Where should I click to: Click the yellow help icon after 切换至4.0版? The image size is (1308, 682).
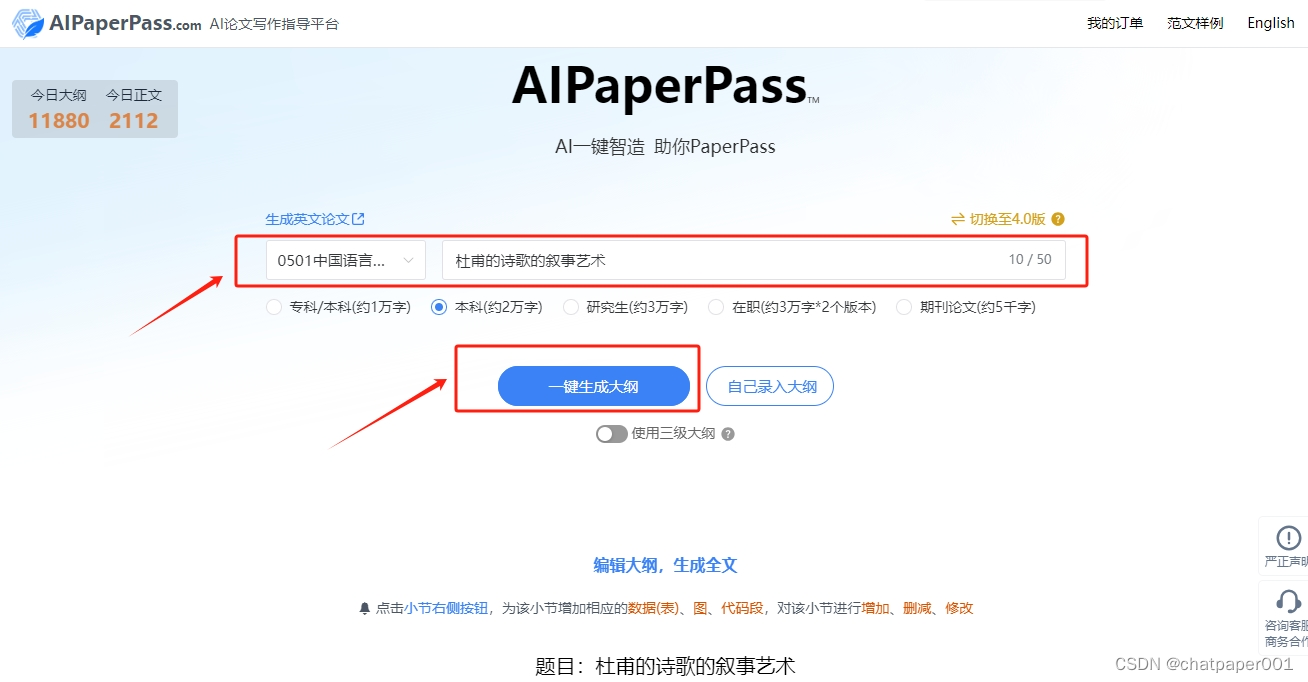click(x=1058, y=219)
